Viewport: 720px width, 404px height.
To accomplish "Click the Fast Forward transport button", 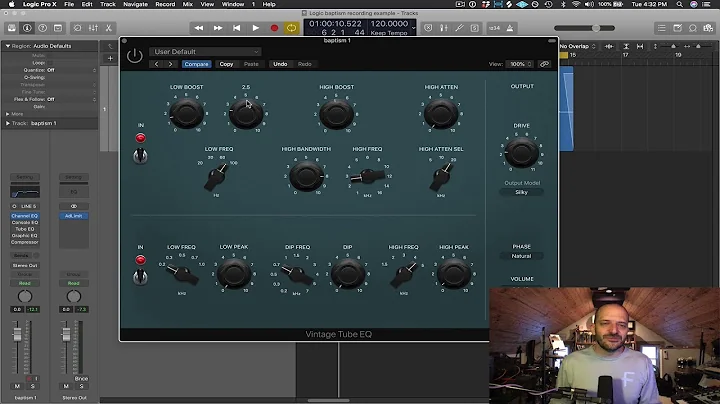I will click(218, 28).
